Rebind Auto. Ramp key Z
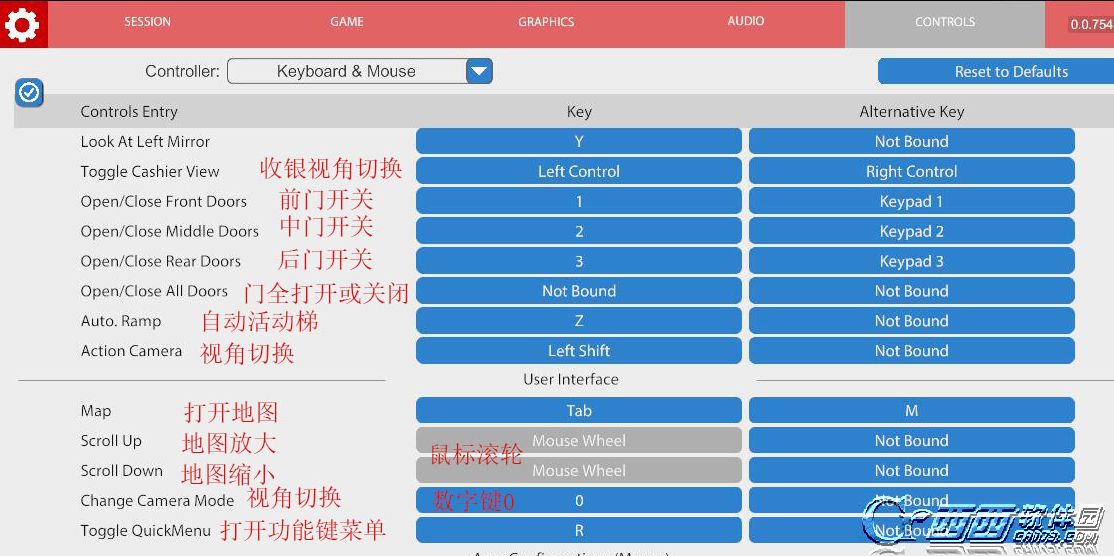The width and height of the screenshot is (1114, 556). pyautogui.click(x=578, y=320)
